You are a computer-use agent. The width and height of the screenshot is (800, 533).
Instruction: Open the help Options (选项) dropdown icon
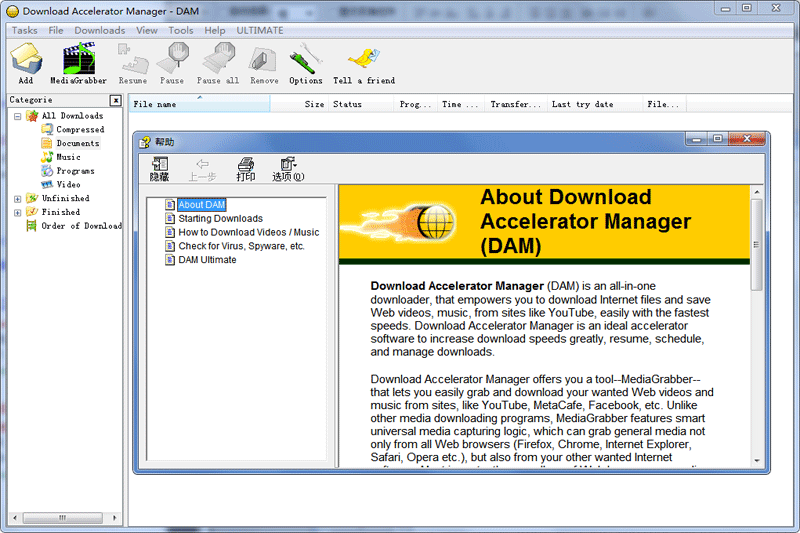288,168
